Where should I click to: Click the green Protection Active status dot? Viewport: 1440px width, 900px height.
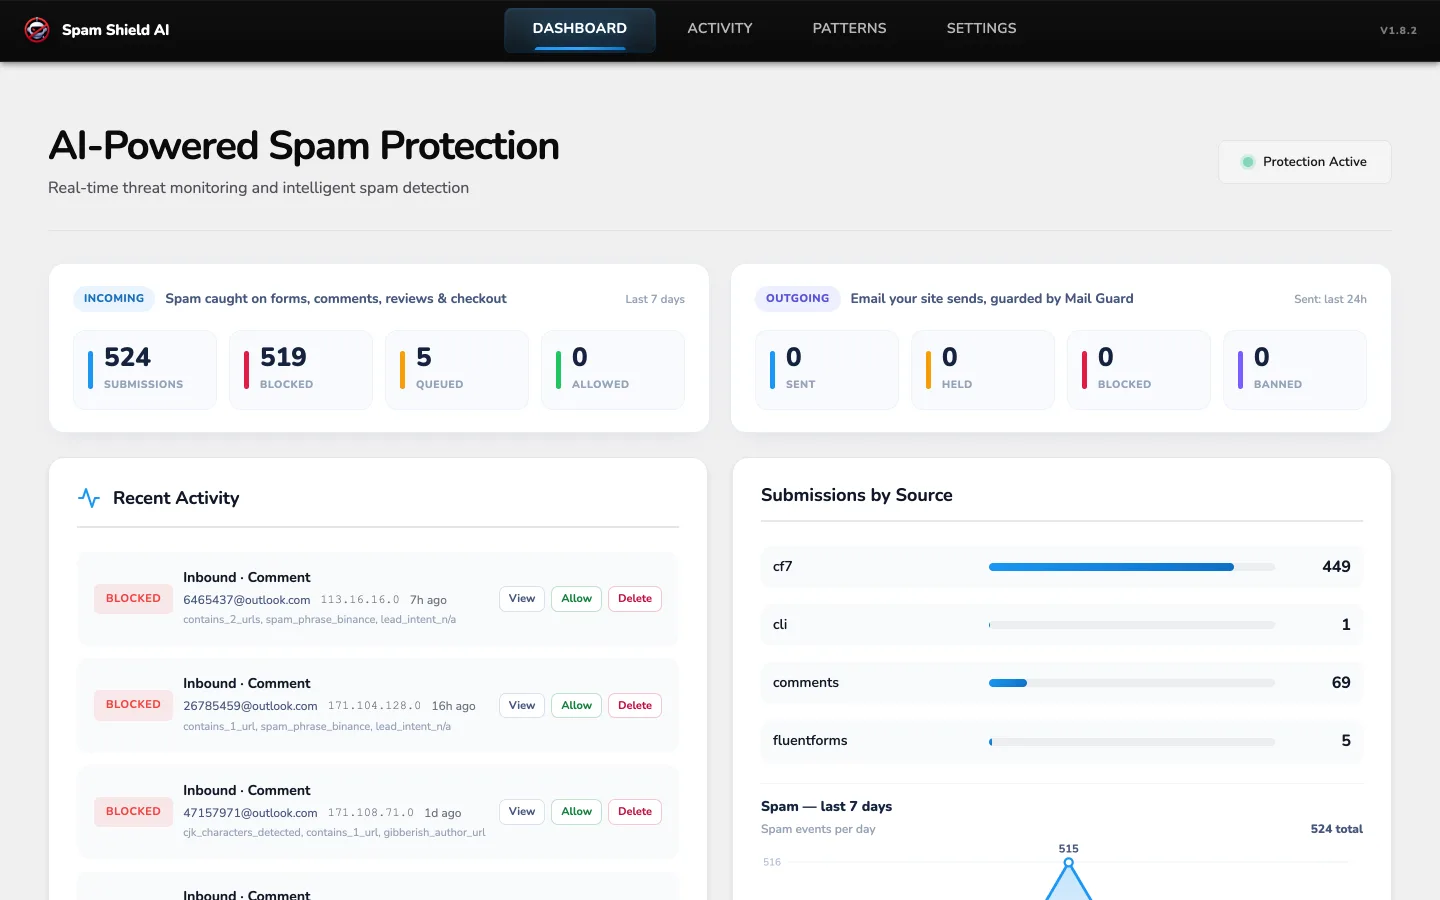pos(1248,162)
